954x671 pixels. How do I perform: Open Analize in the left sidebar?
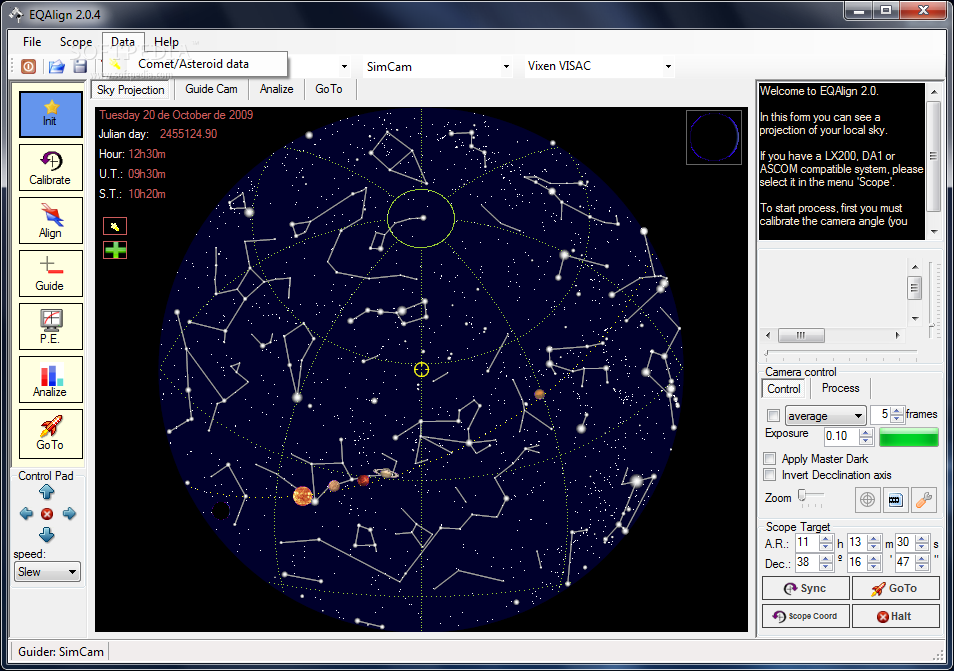point(50,380)
